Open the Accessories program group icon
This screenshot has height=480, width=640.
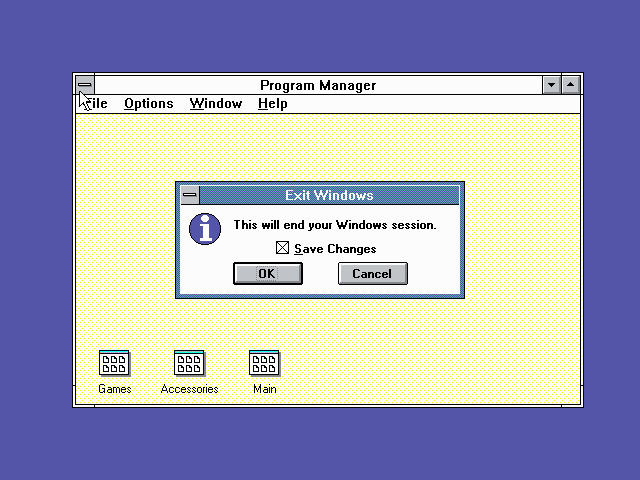tap(189, 363)
